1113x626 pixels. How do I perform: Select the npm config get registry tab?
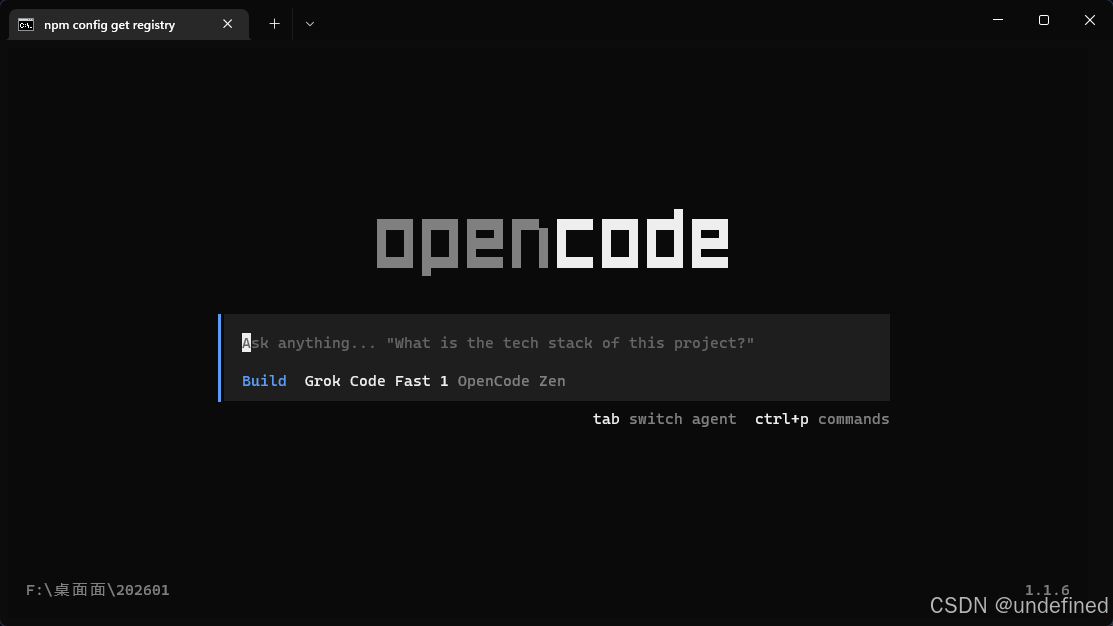coord(128,25)
